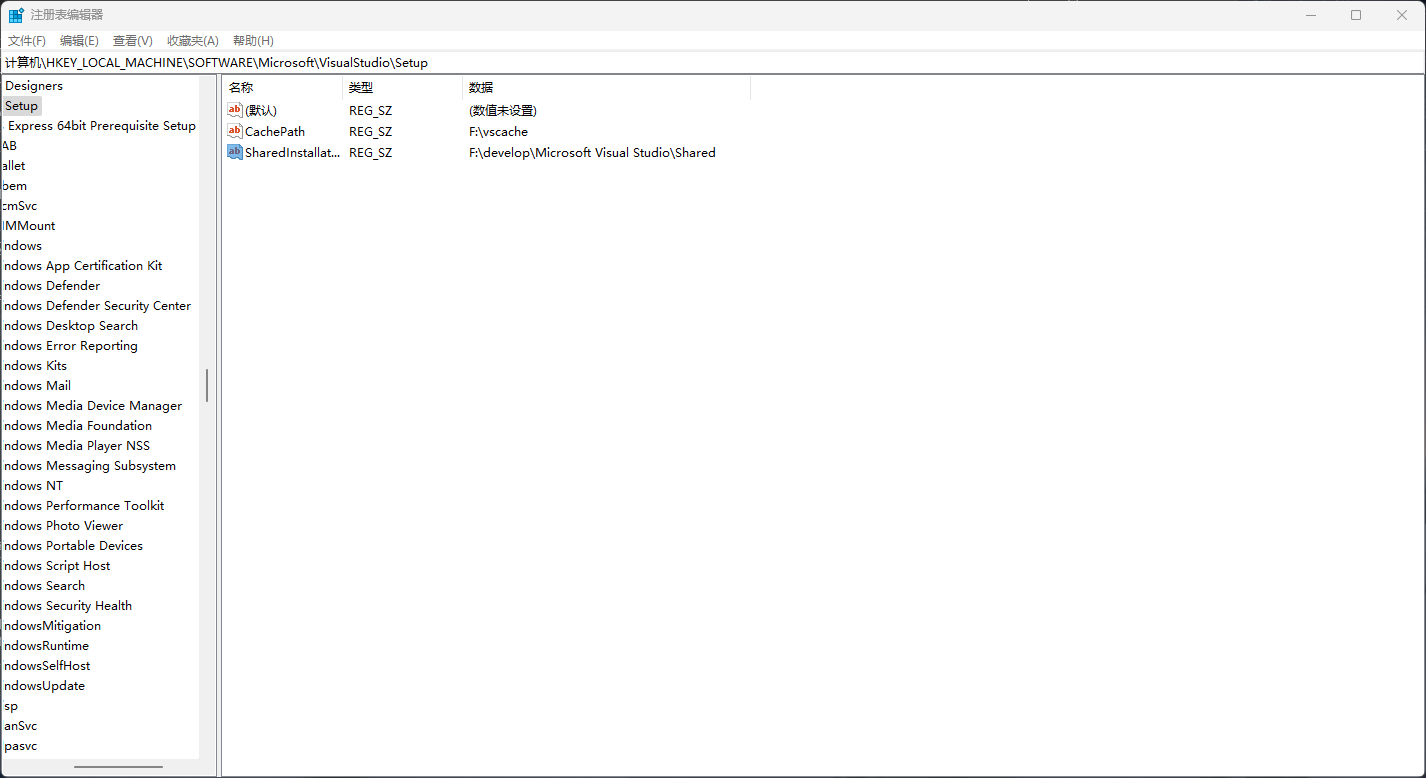The height and width of the screenshot is (778, 1426).
Task: Click REG_SZ type of SharedInstallat... row
Action: 370,152
